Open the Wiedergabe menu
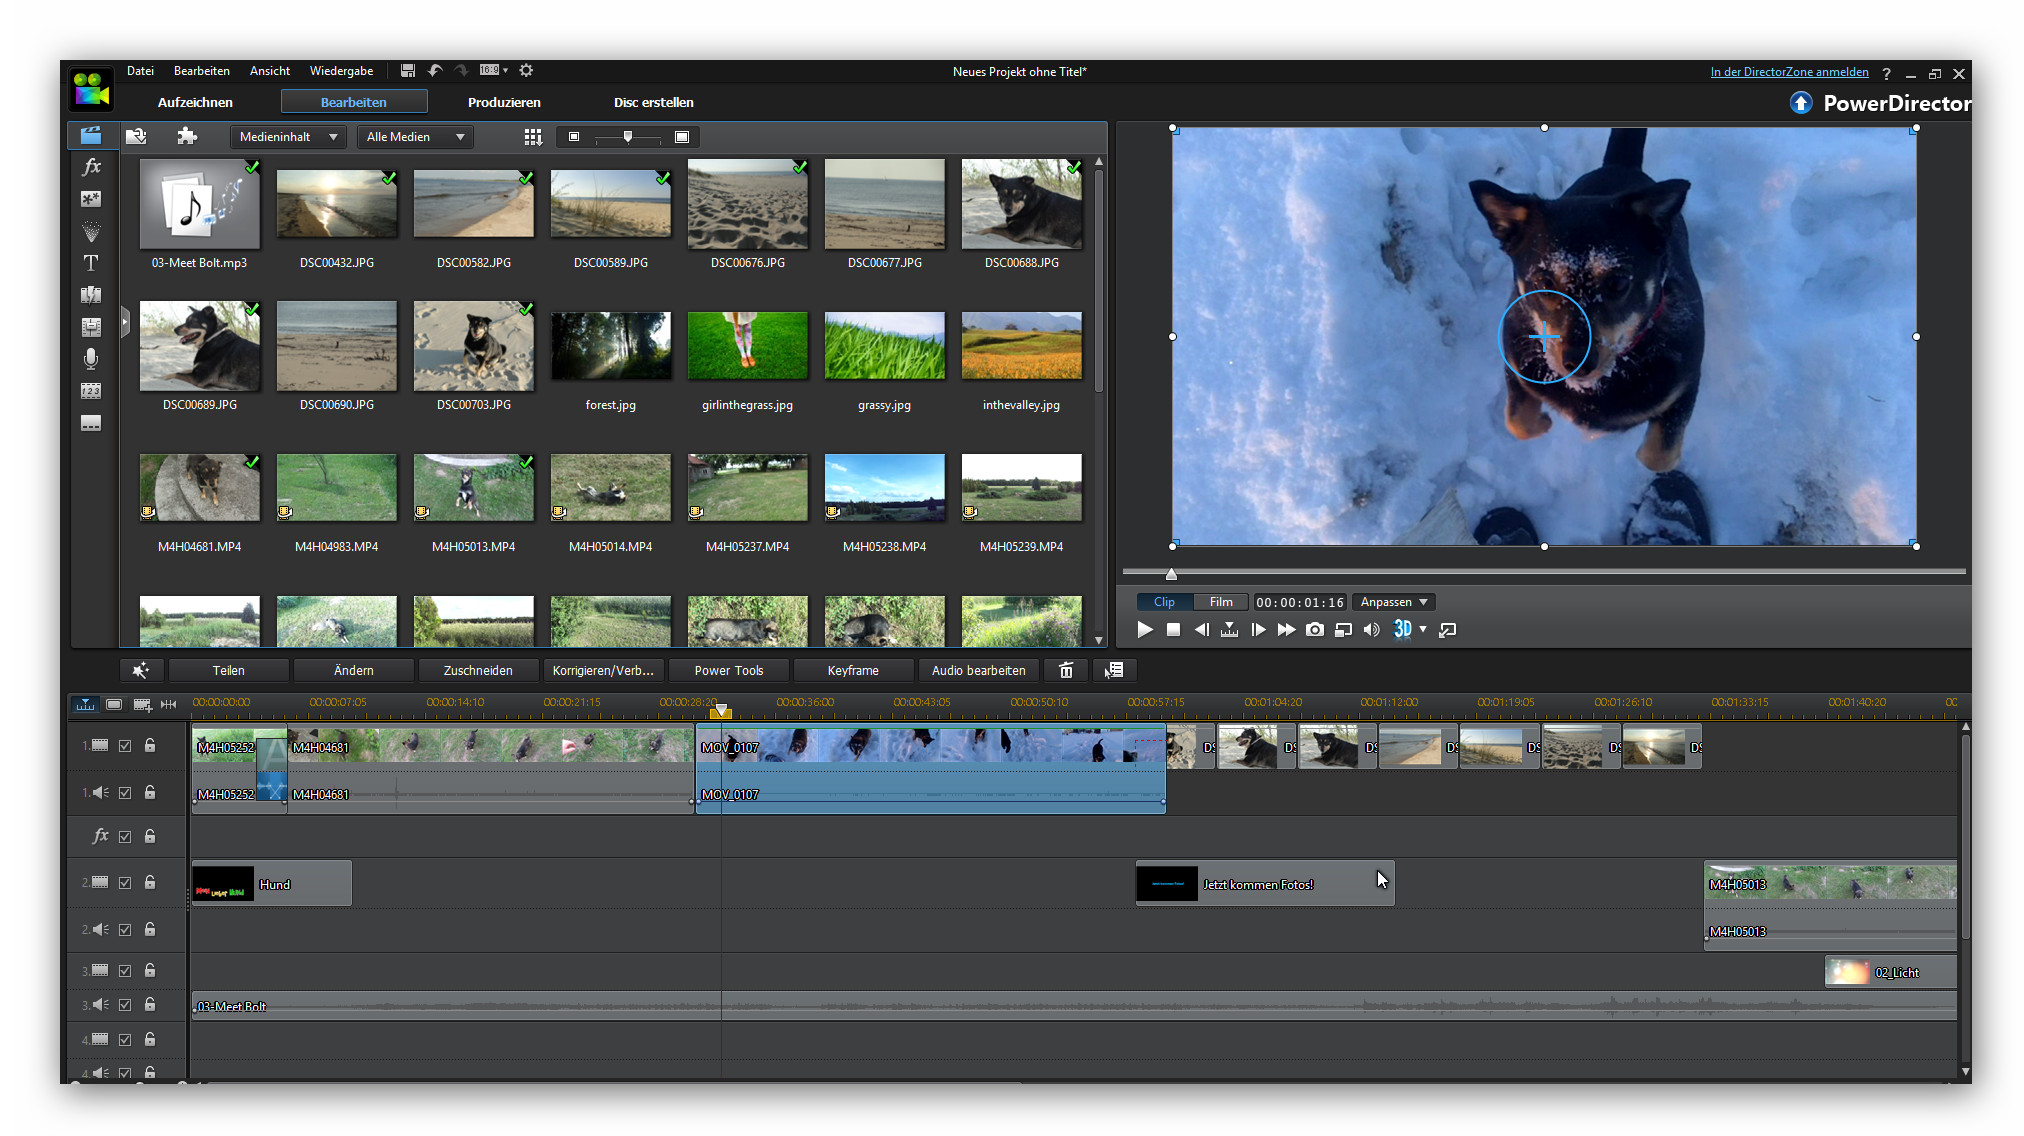2024x1136 pixels. (341, 71)
